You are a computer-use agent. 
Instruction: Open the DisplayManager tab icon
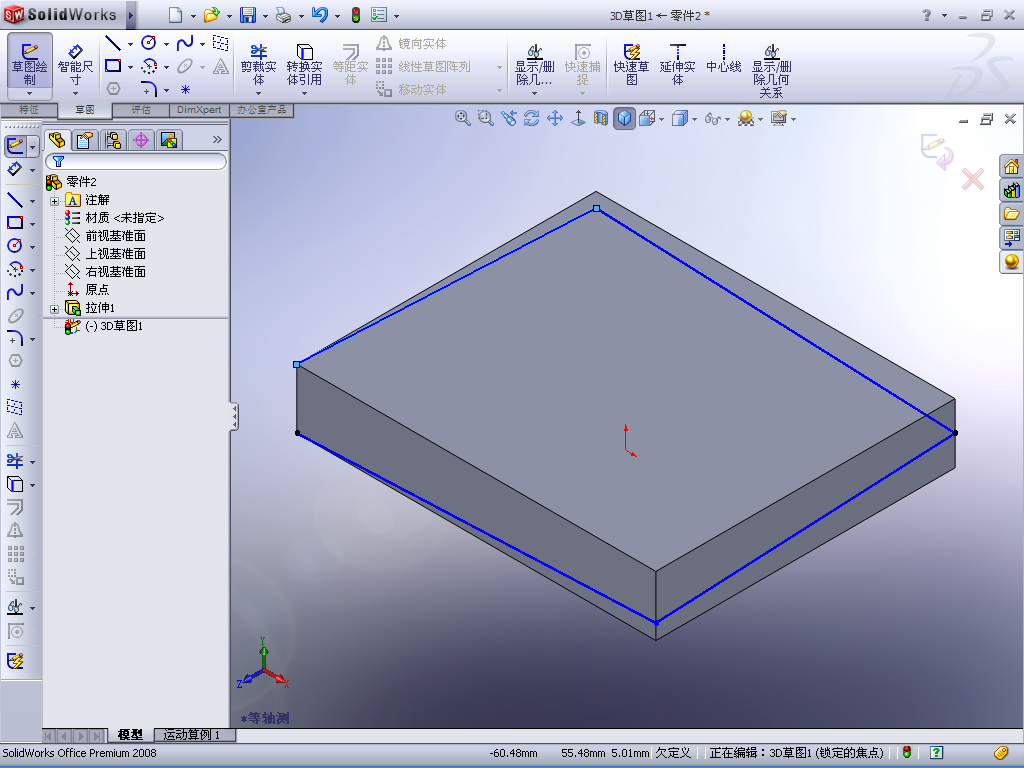pyautogui.click(x=168, y=140)
